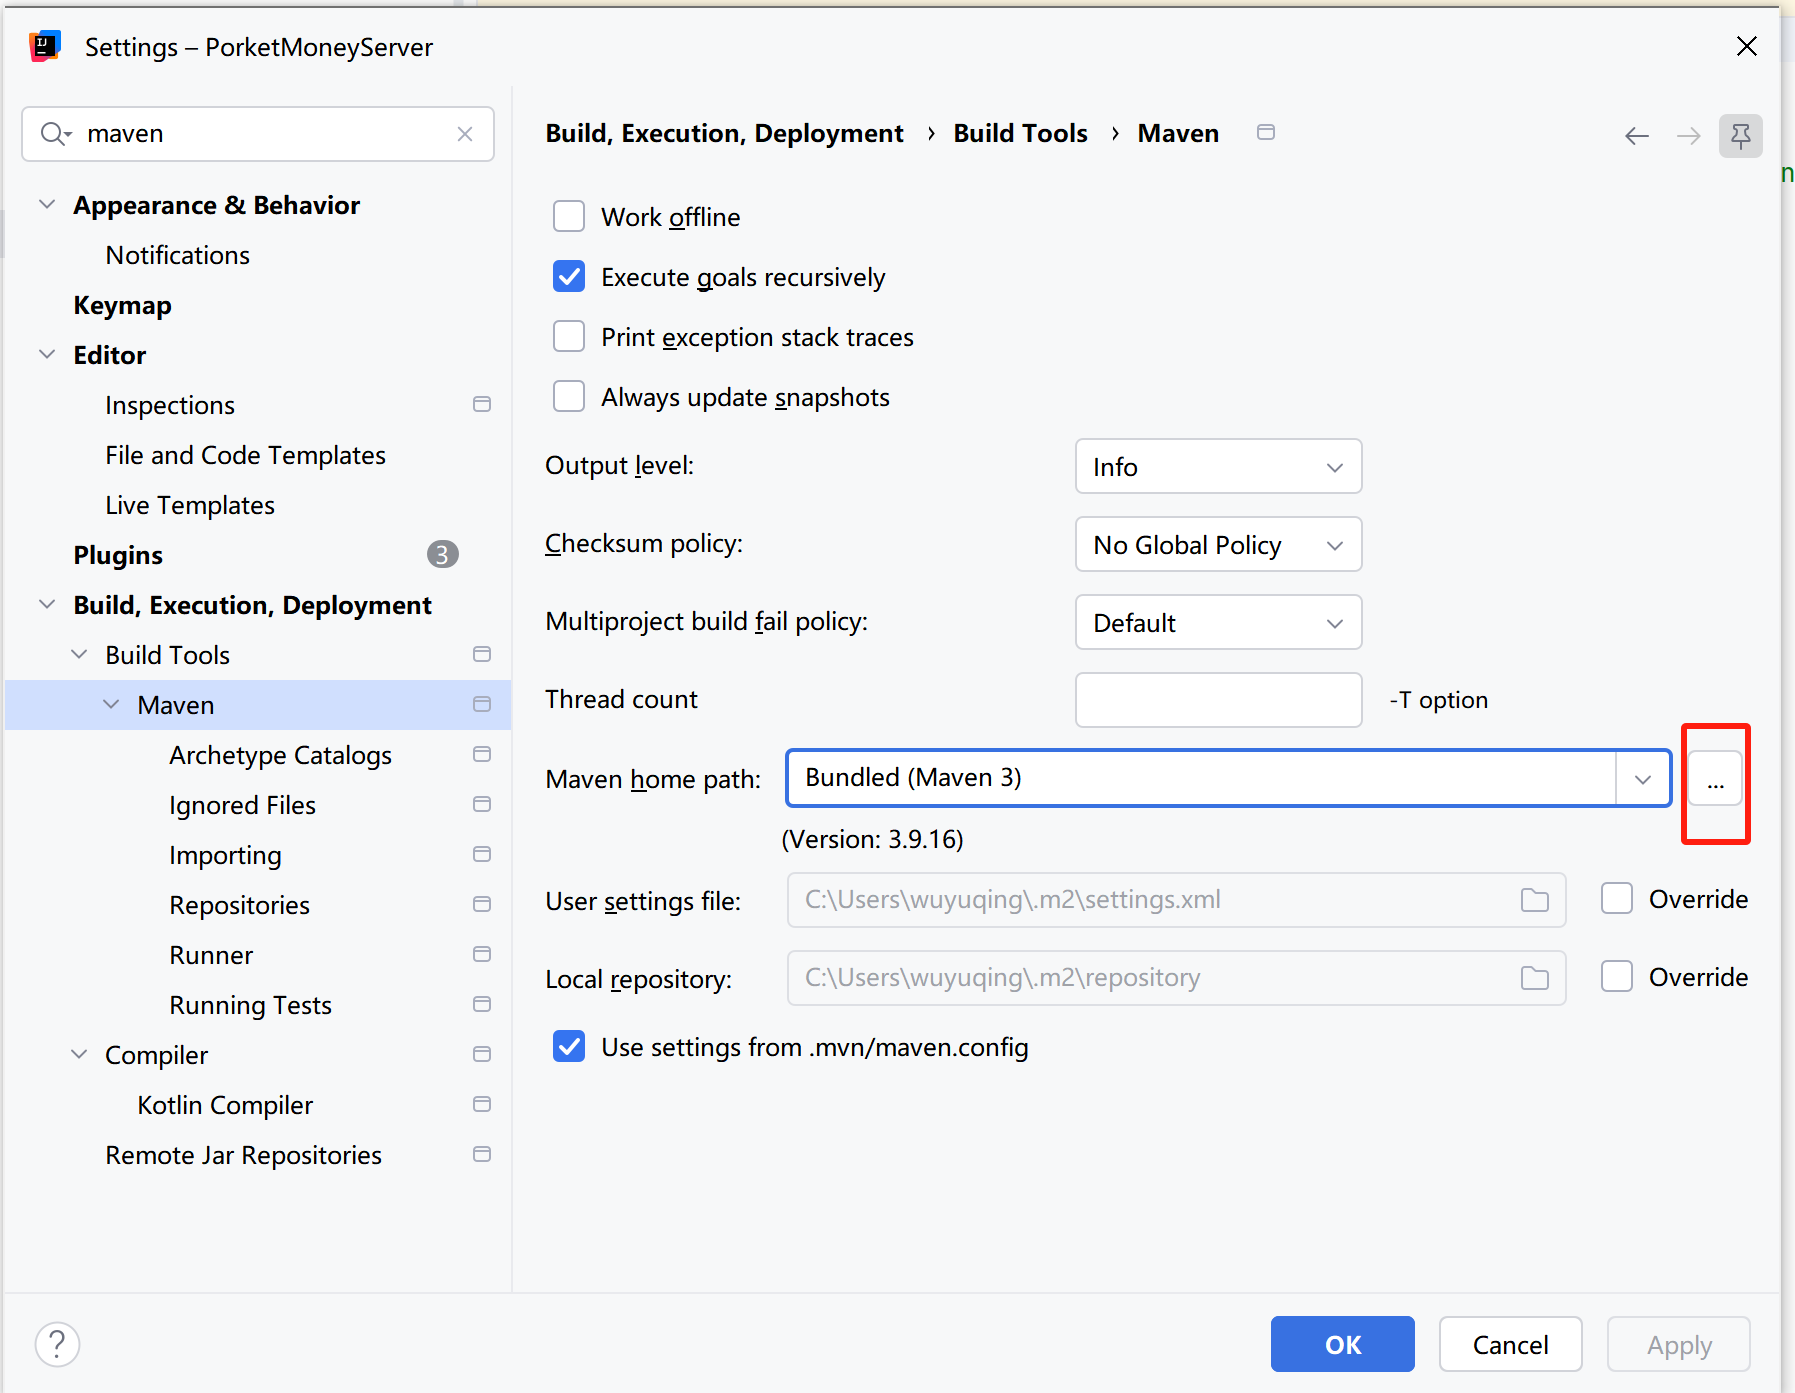The image size is (1795, 1393).
Task: Open the Maven home path dropdown arrow
Action: (x=1643, y=779)
